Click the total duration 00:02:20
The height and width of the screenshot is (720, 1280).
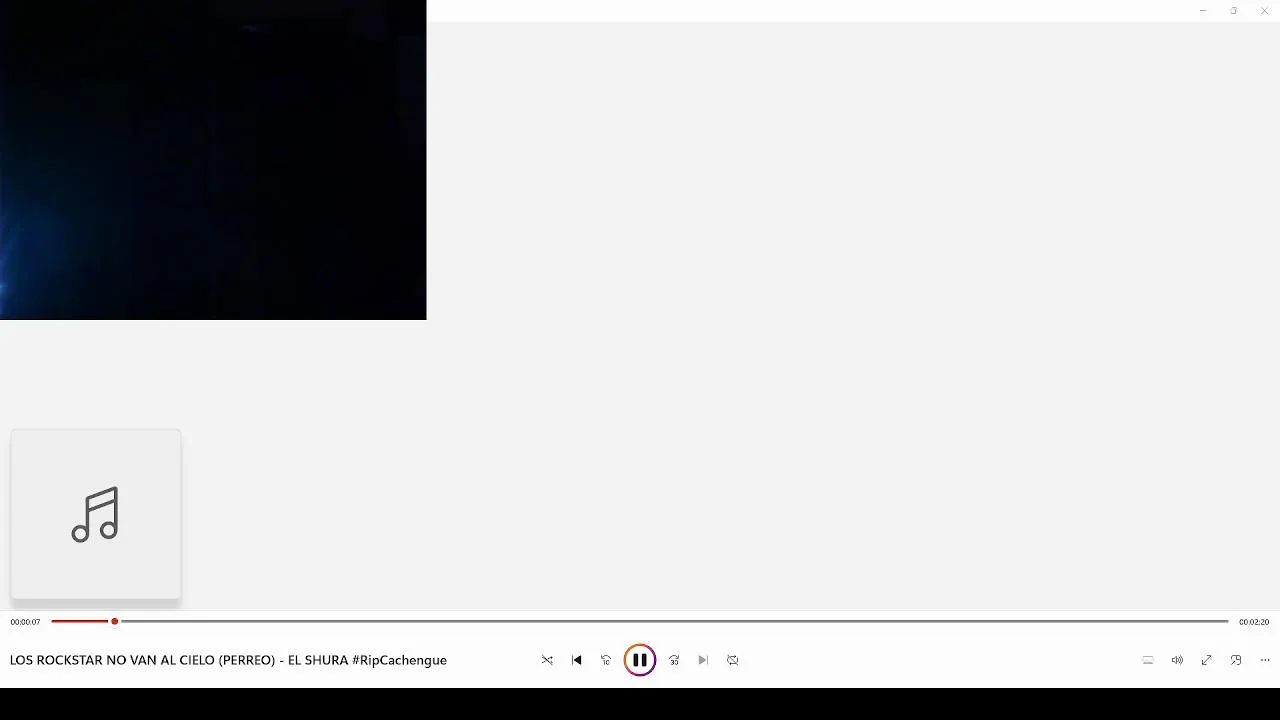(x=1254, y=622)
